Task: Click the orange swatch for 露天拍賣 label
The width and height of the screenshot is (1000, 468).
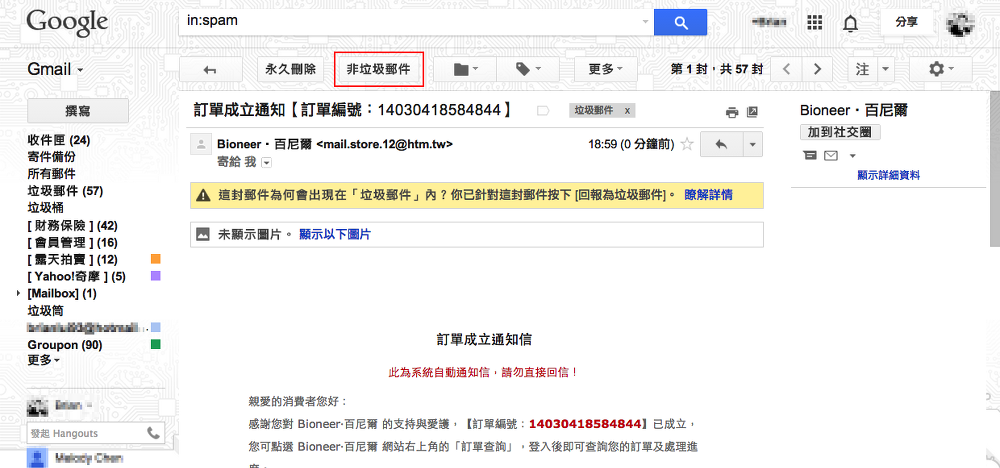Action: click(155, 259)
